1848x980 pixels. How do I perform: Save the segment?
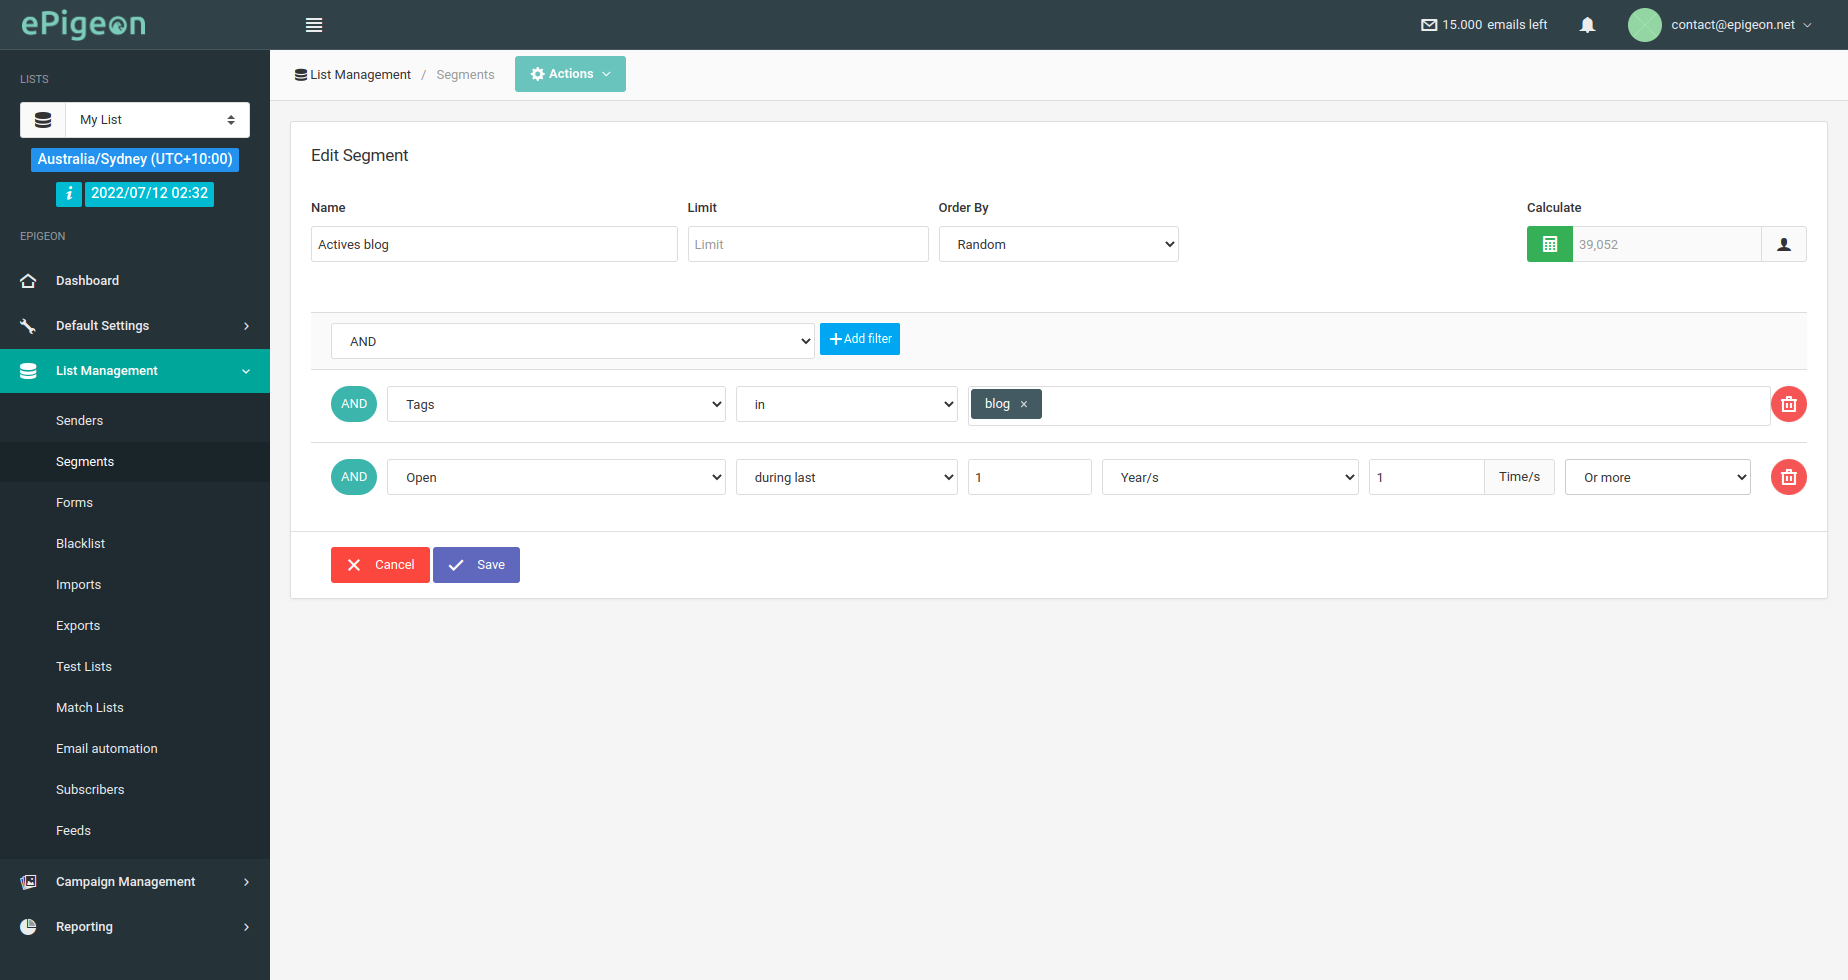(x=476, y=564)
